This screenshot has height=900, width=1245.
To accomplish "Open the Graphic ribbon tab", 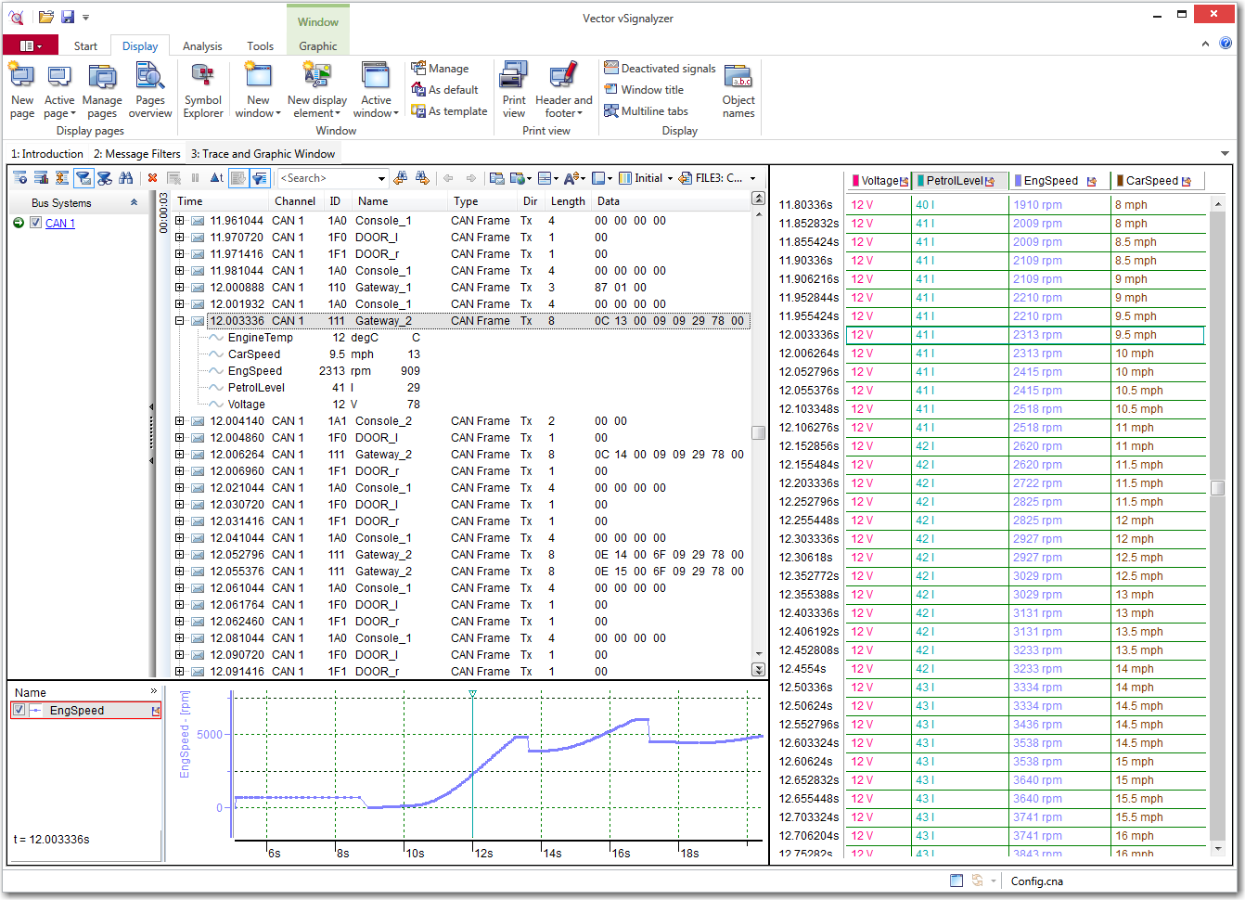I will [318, 46].
